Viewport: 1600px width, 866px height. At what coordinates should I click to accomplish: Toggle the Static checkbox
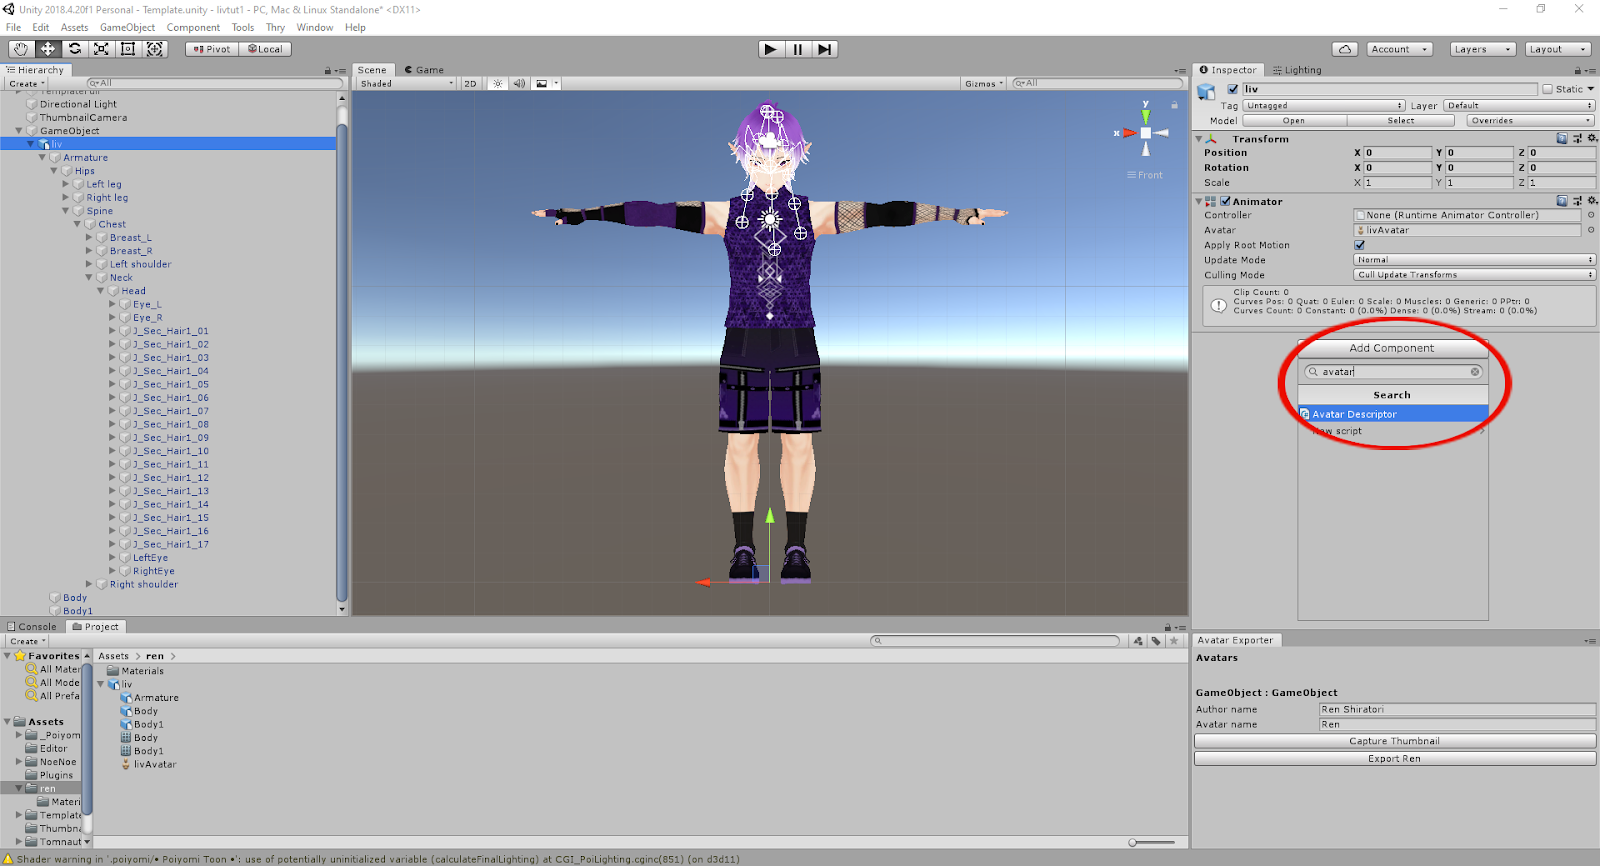(1548, 89)
